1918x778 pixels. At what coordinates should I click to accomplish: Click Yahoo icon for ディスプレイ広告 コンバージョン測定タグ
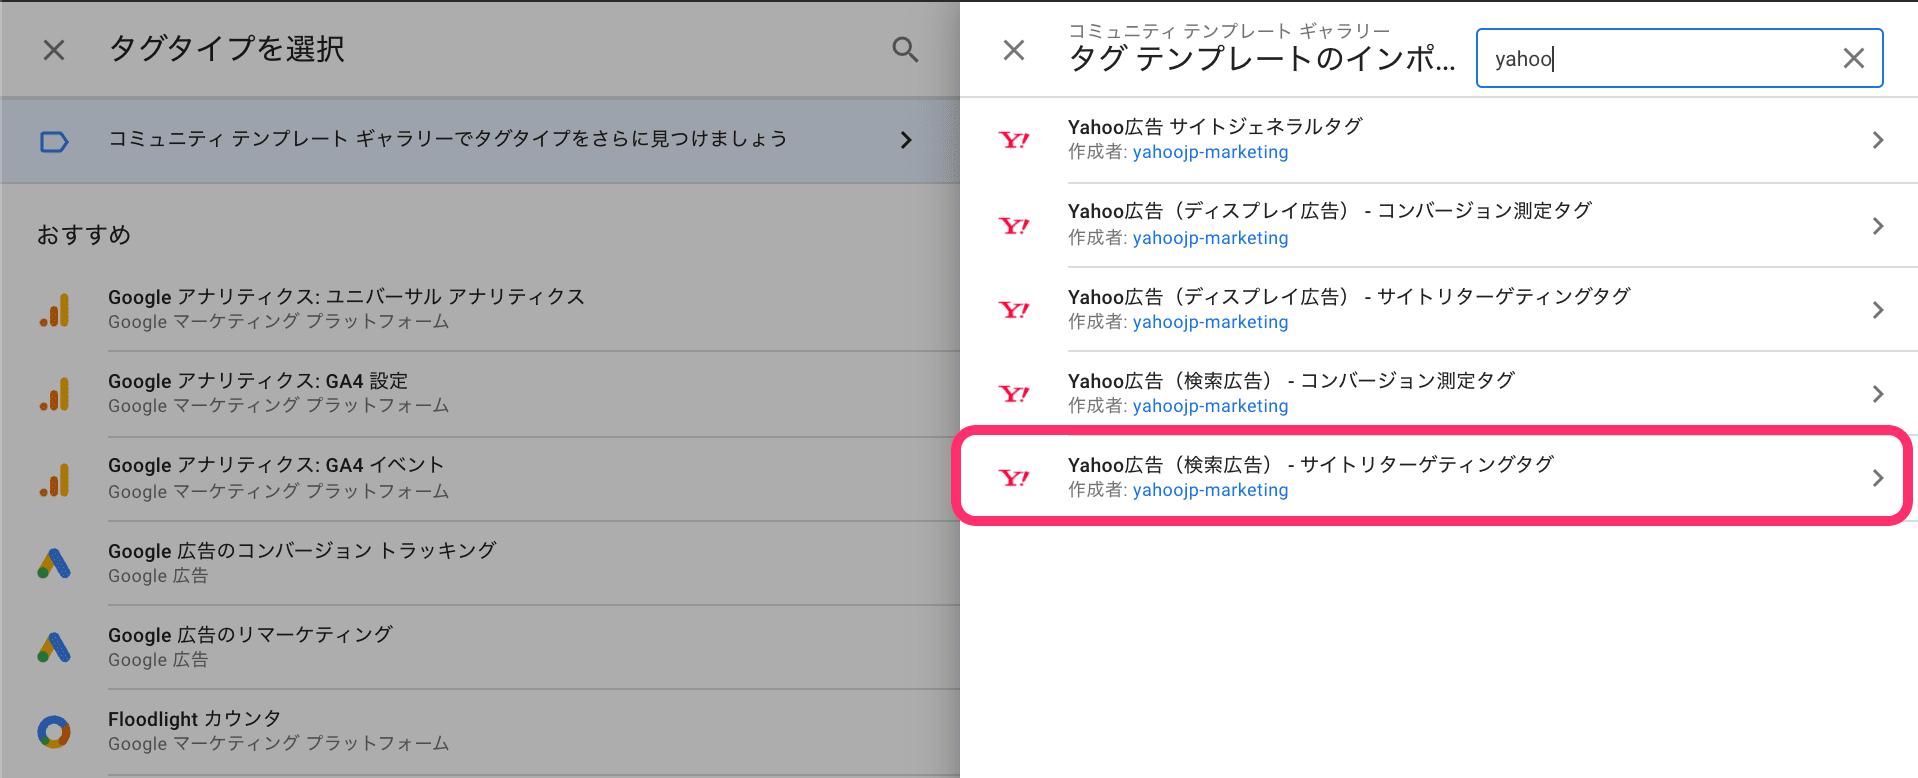pyautogui.click(x=1014, y=225)
